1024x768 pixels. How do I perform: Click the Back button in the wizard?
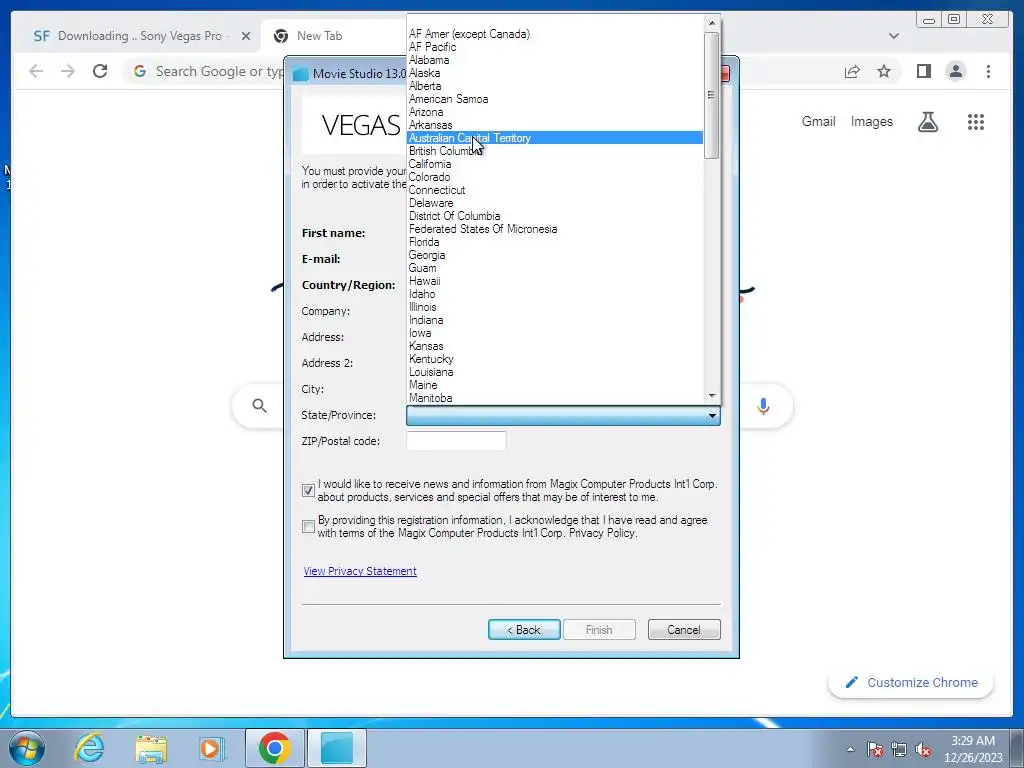pos(524,630)
